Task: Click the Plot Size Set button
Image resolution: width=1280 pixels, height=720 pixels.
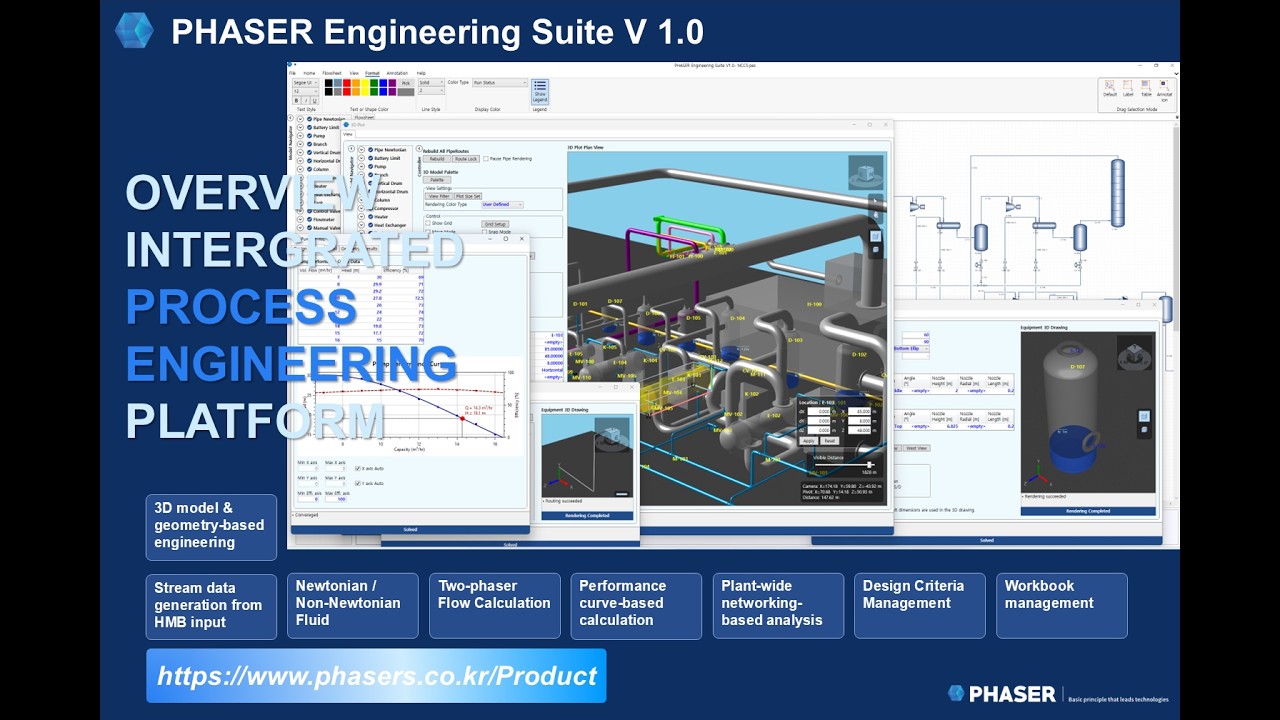Action: 468,196
